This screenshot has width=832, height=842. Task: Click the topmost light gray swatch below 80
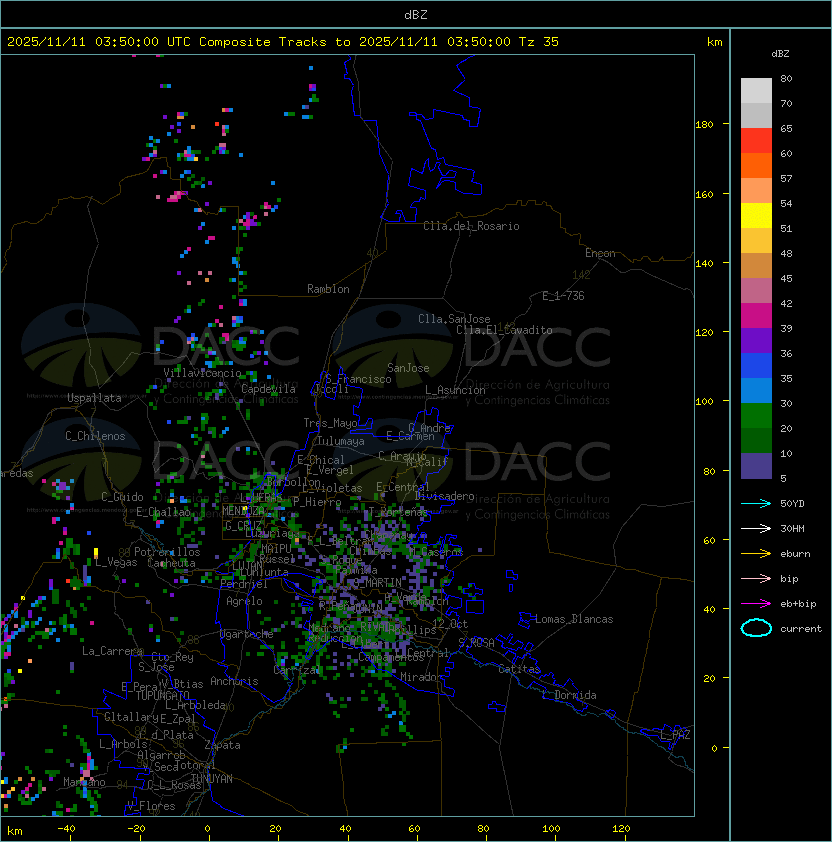click(756, 90)
